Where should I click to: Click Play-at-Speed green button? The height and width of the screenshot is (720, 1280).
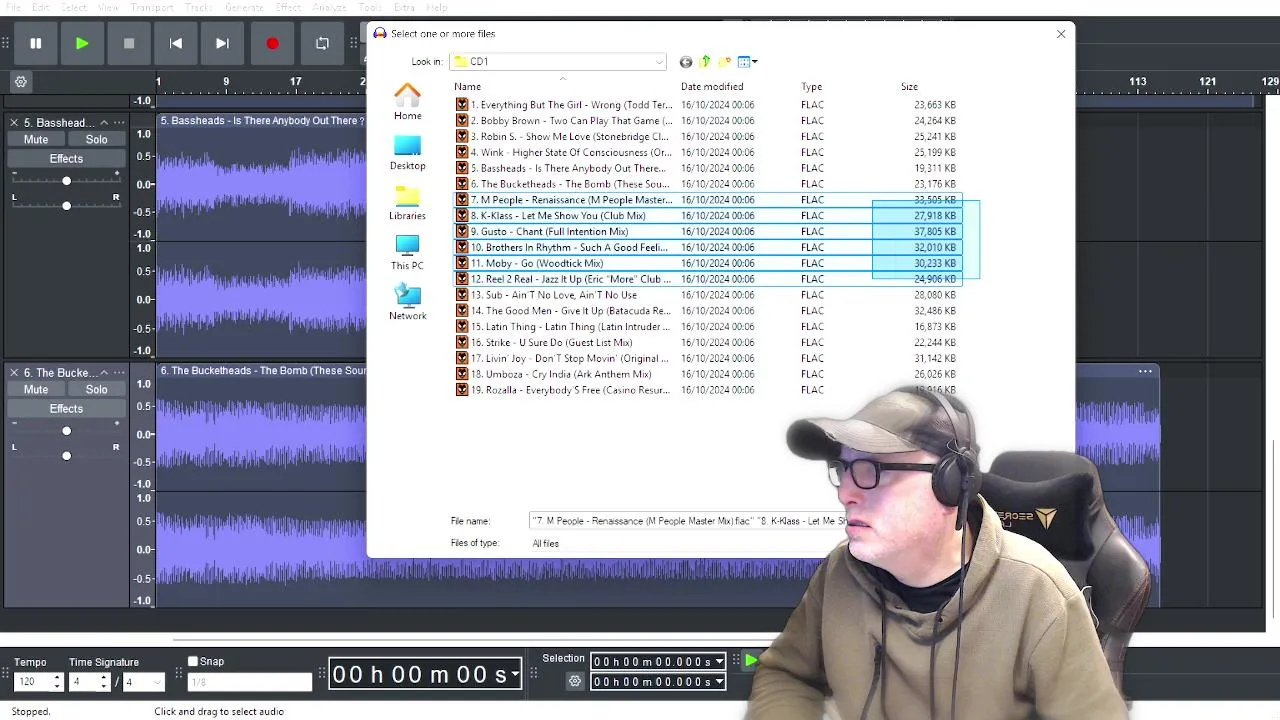[x=751, y=660]
